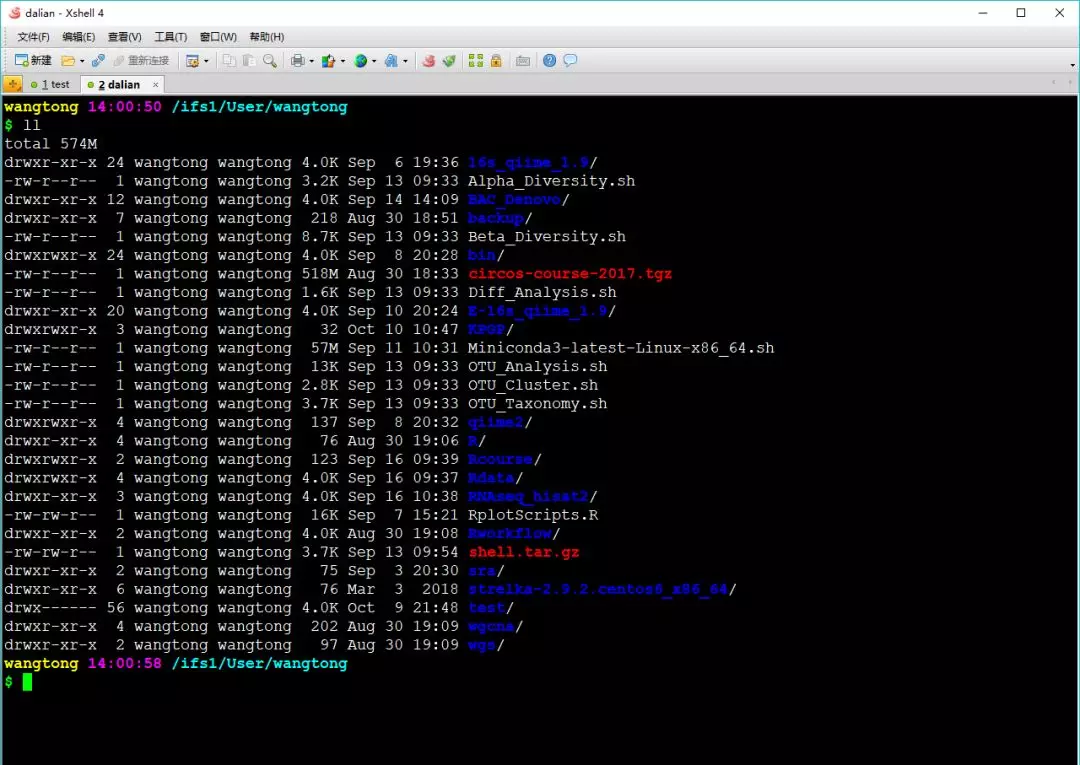Click the printer icon
Image resolution: width=1080 pixels, height=765 pixels.
[298, 61]
